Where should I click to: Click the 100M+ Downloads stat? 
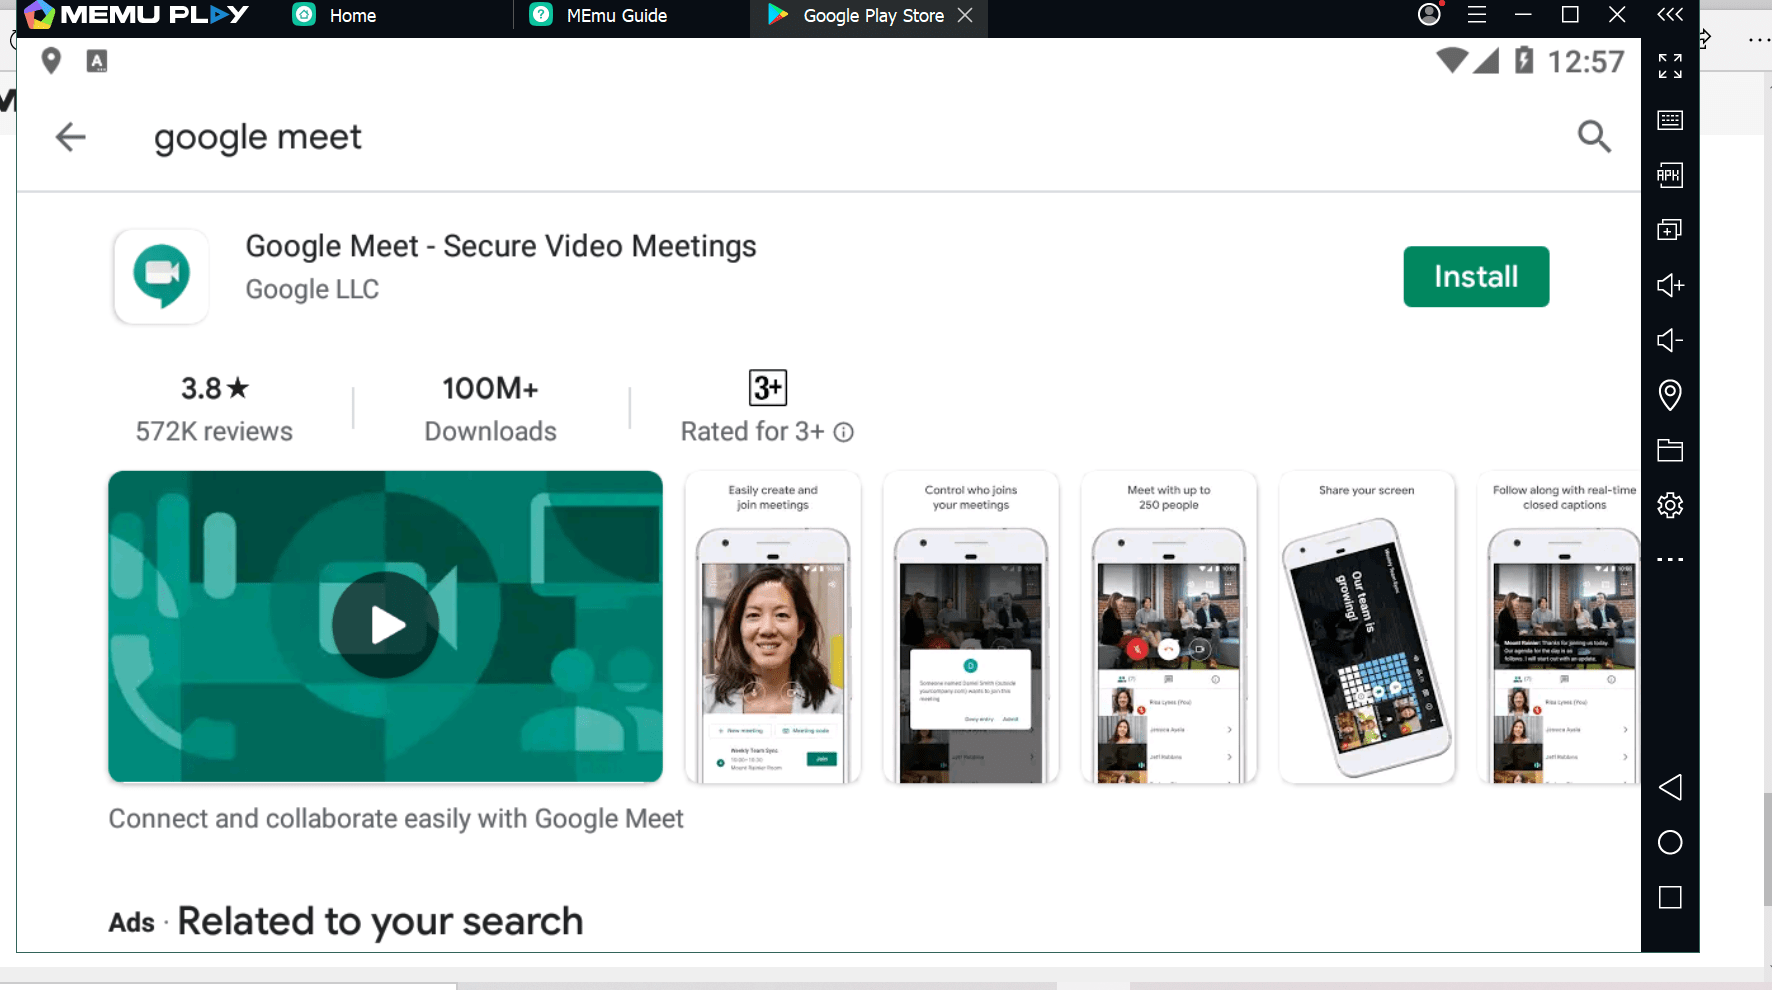click(490, 409)
